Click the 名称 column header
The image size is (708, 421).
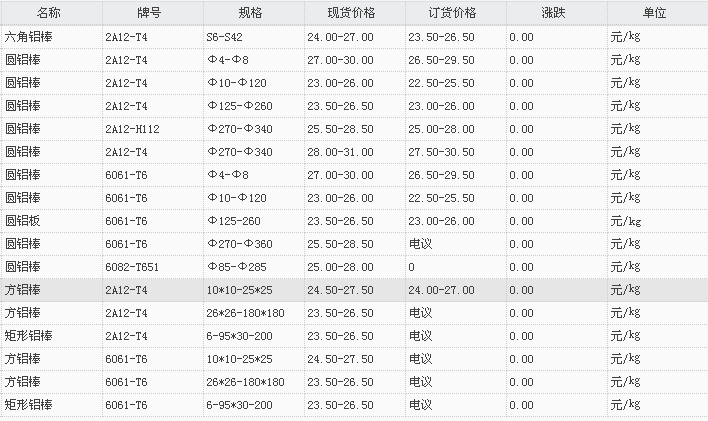click(x=49, y=13)
